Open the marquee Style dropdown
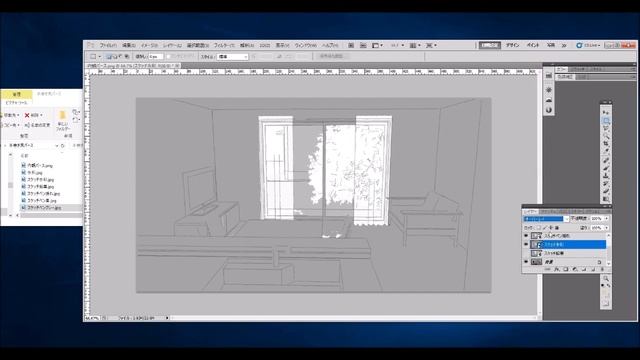Screen dimensions: 640x360 (x=233, y=57)
